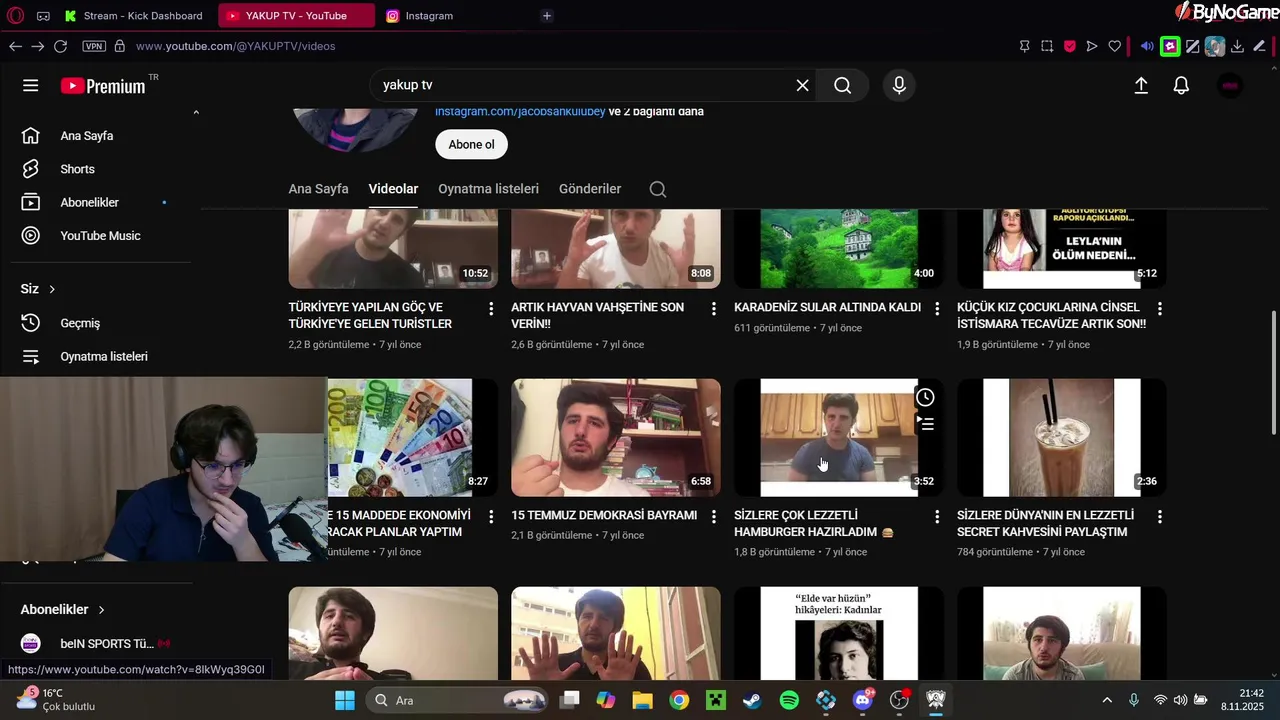Screen dimensions: 1280x720
Task: Go forward in browser history
Action: [37, 46]
